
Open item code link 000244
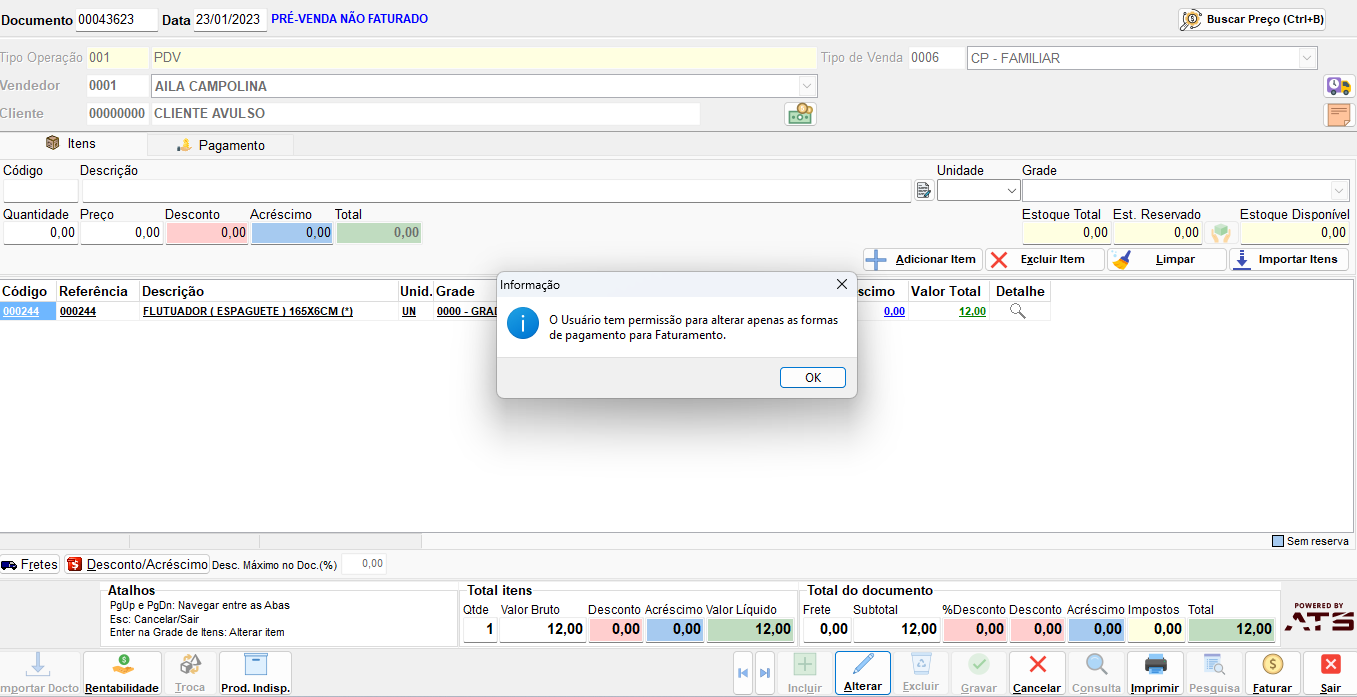pyautogui.click(x=21, y=311)
